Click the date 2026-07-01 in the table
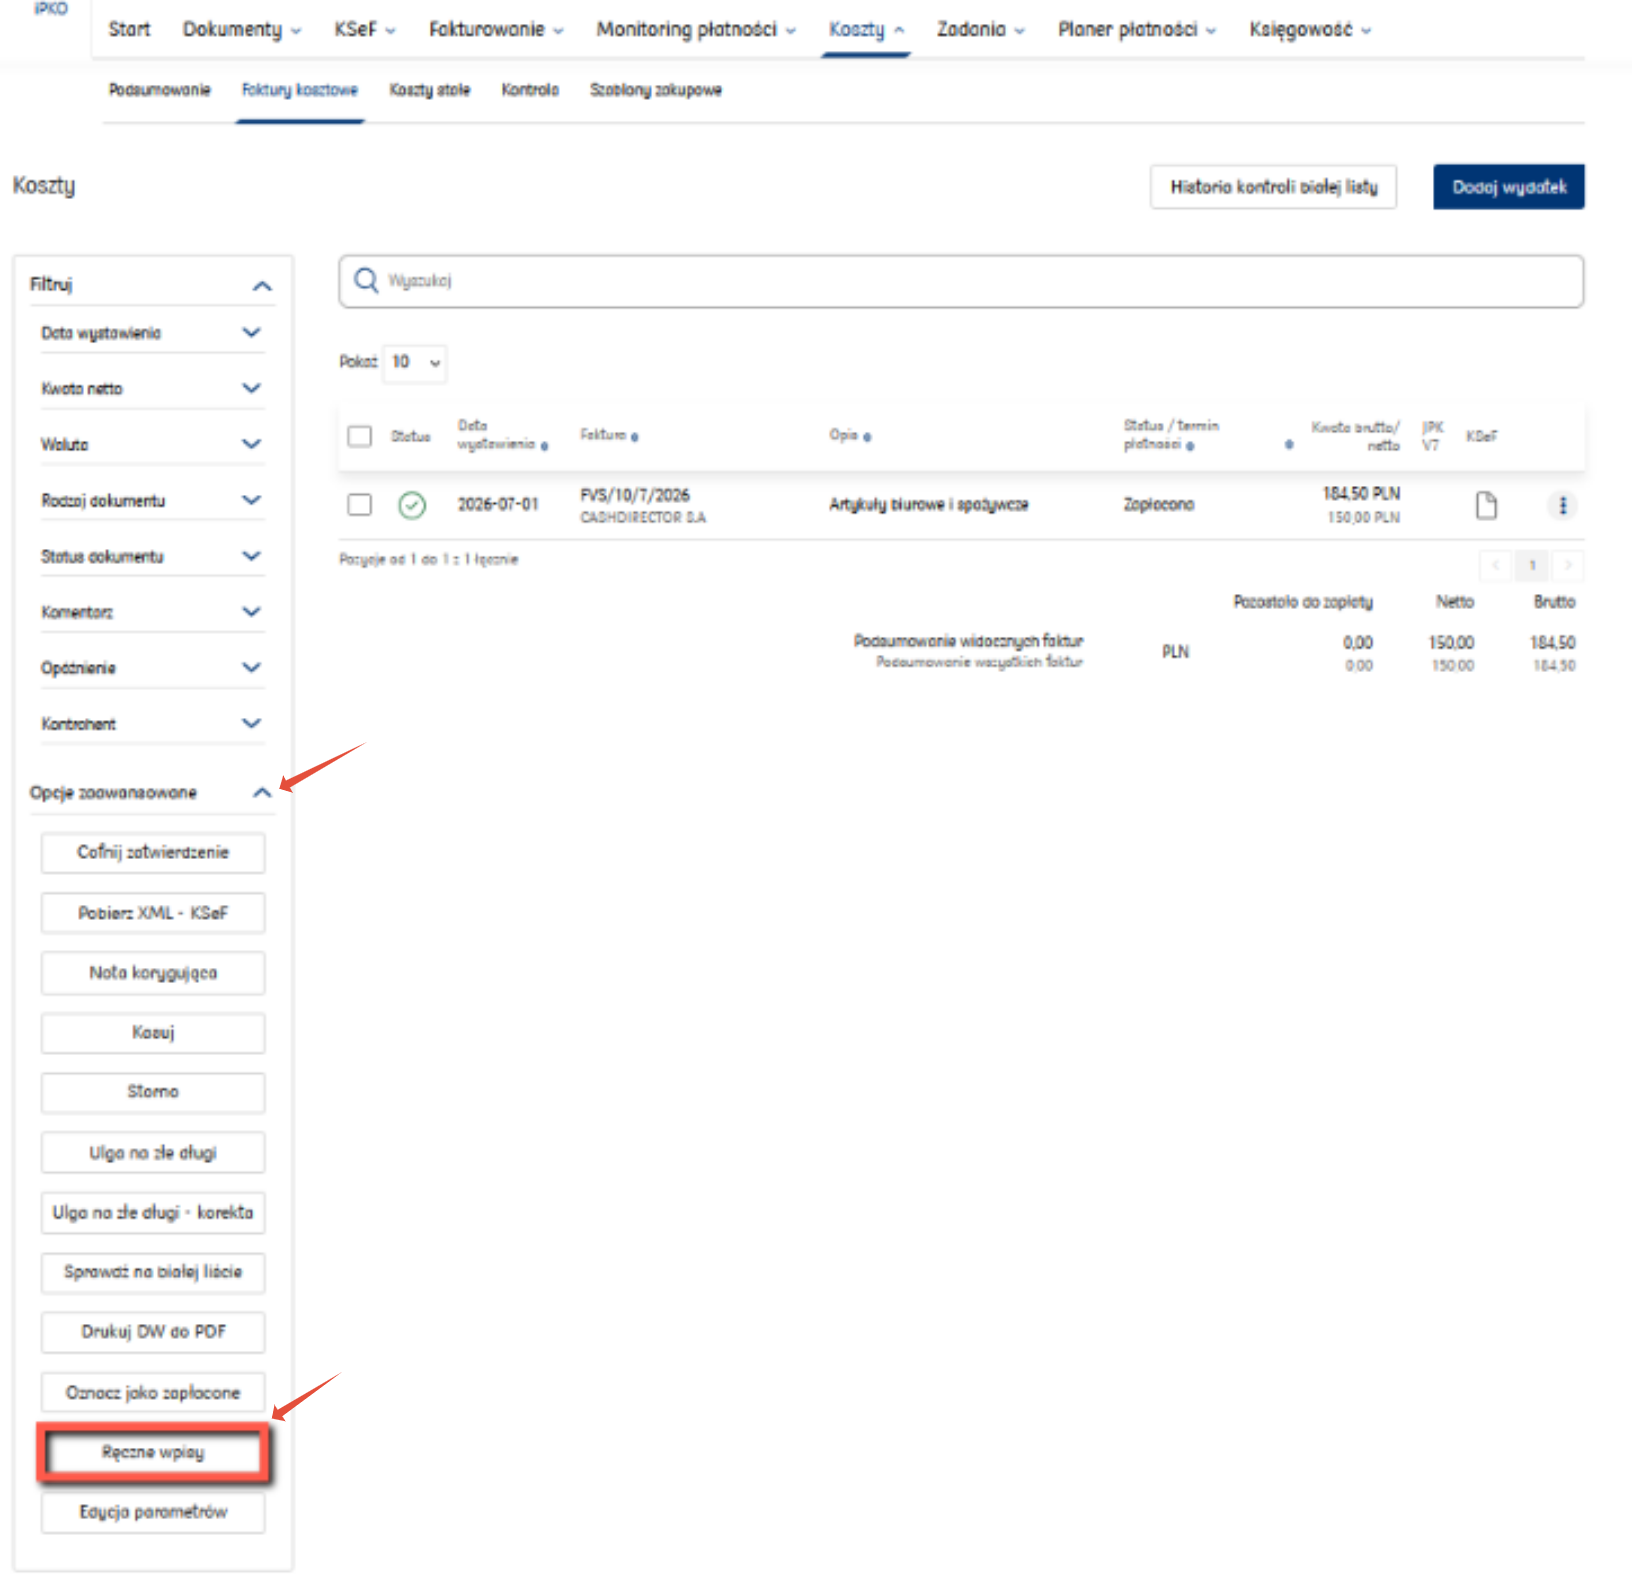 click(x=498, y=505)
